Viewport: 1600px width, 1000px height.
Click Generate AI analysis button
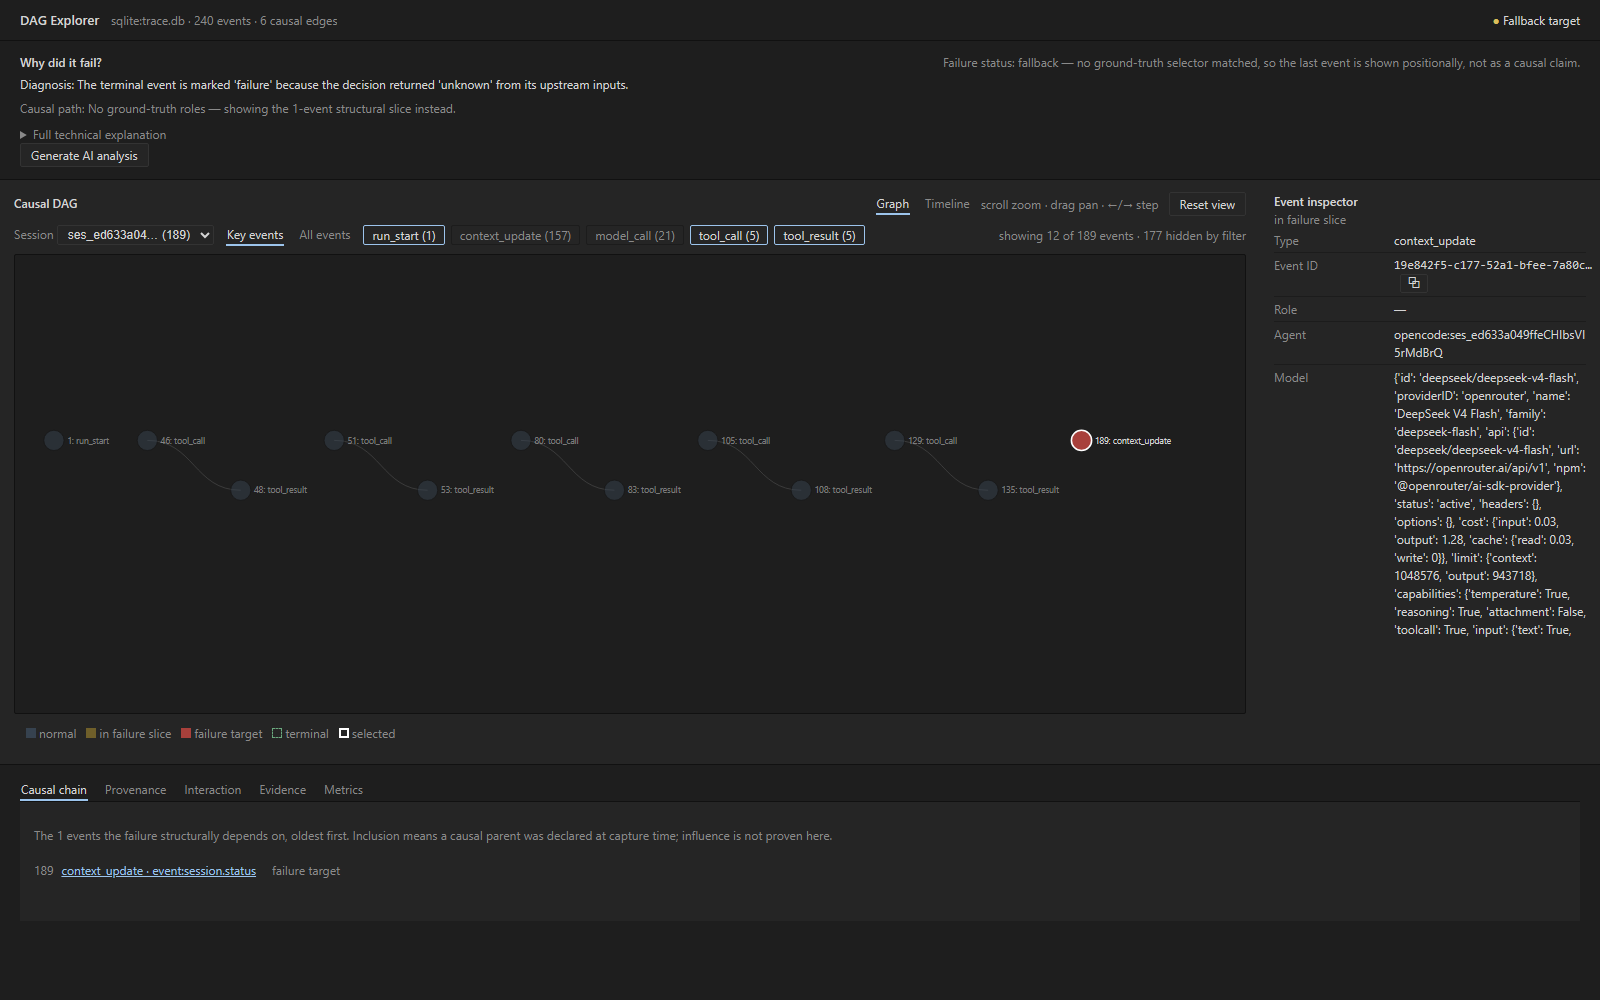84,156
